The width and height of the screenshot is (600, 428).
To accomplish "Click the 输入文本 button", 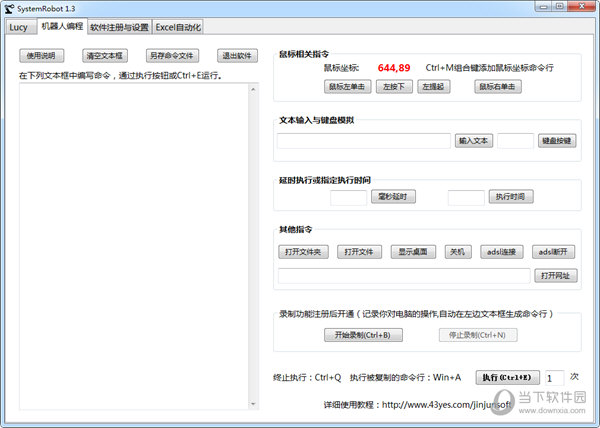I will tap(474, 141).
